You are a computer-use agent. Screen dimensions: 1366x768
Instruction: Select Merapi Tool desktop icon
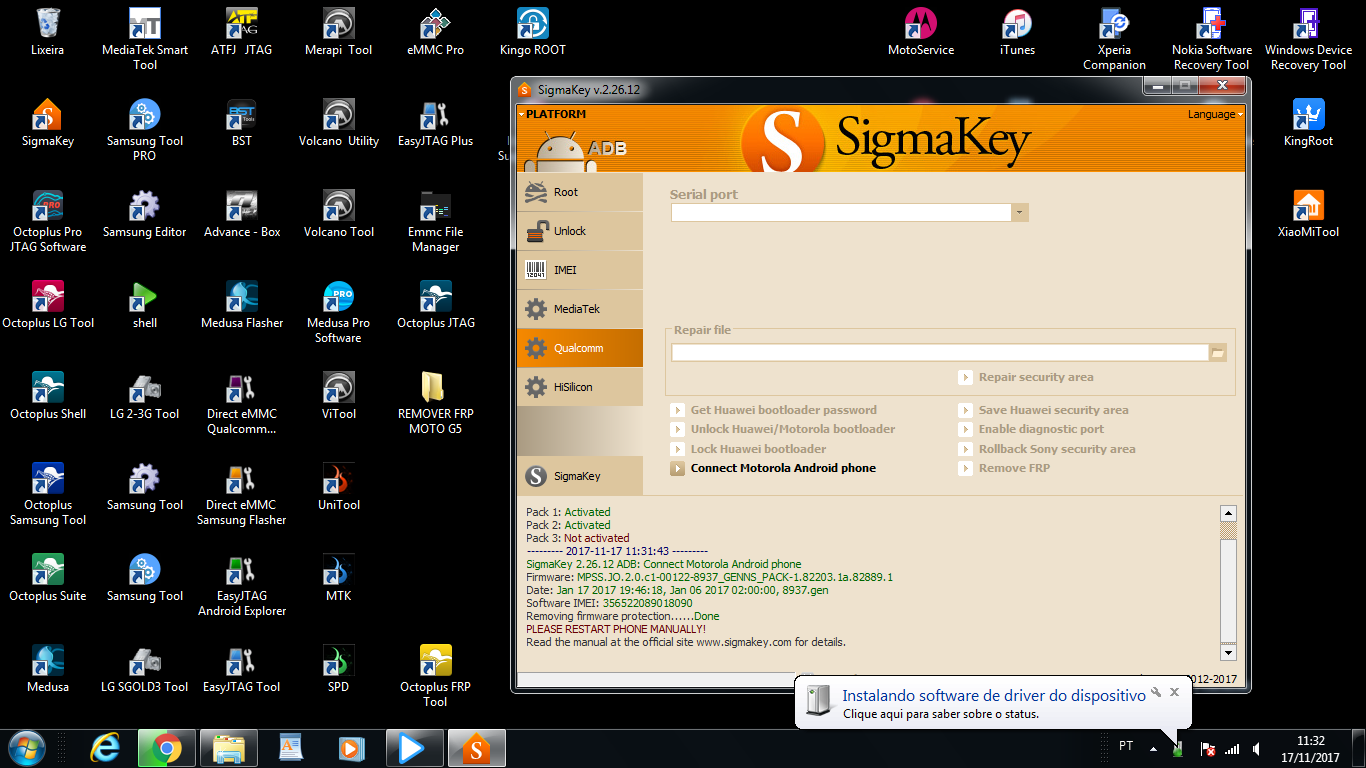pos(339,31)
